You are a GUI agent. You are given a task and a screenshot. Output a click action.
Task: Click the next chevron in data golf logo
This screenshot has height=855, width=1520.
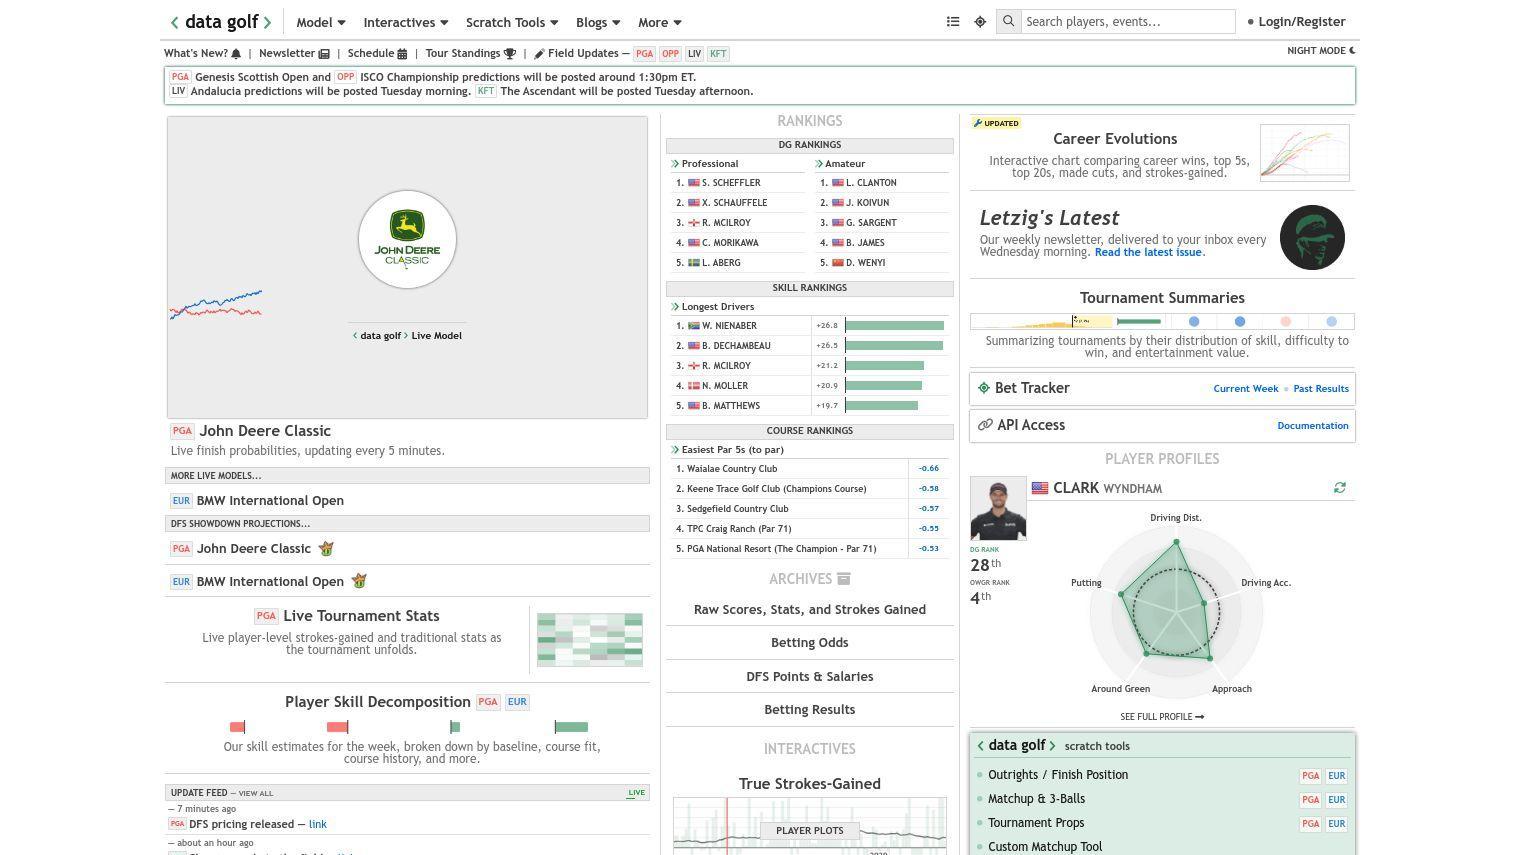267,22
